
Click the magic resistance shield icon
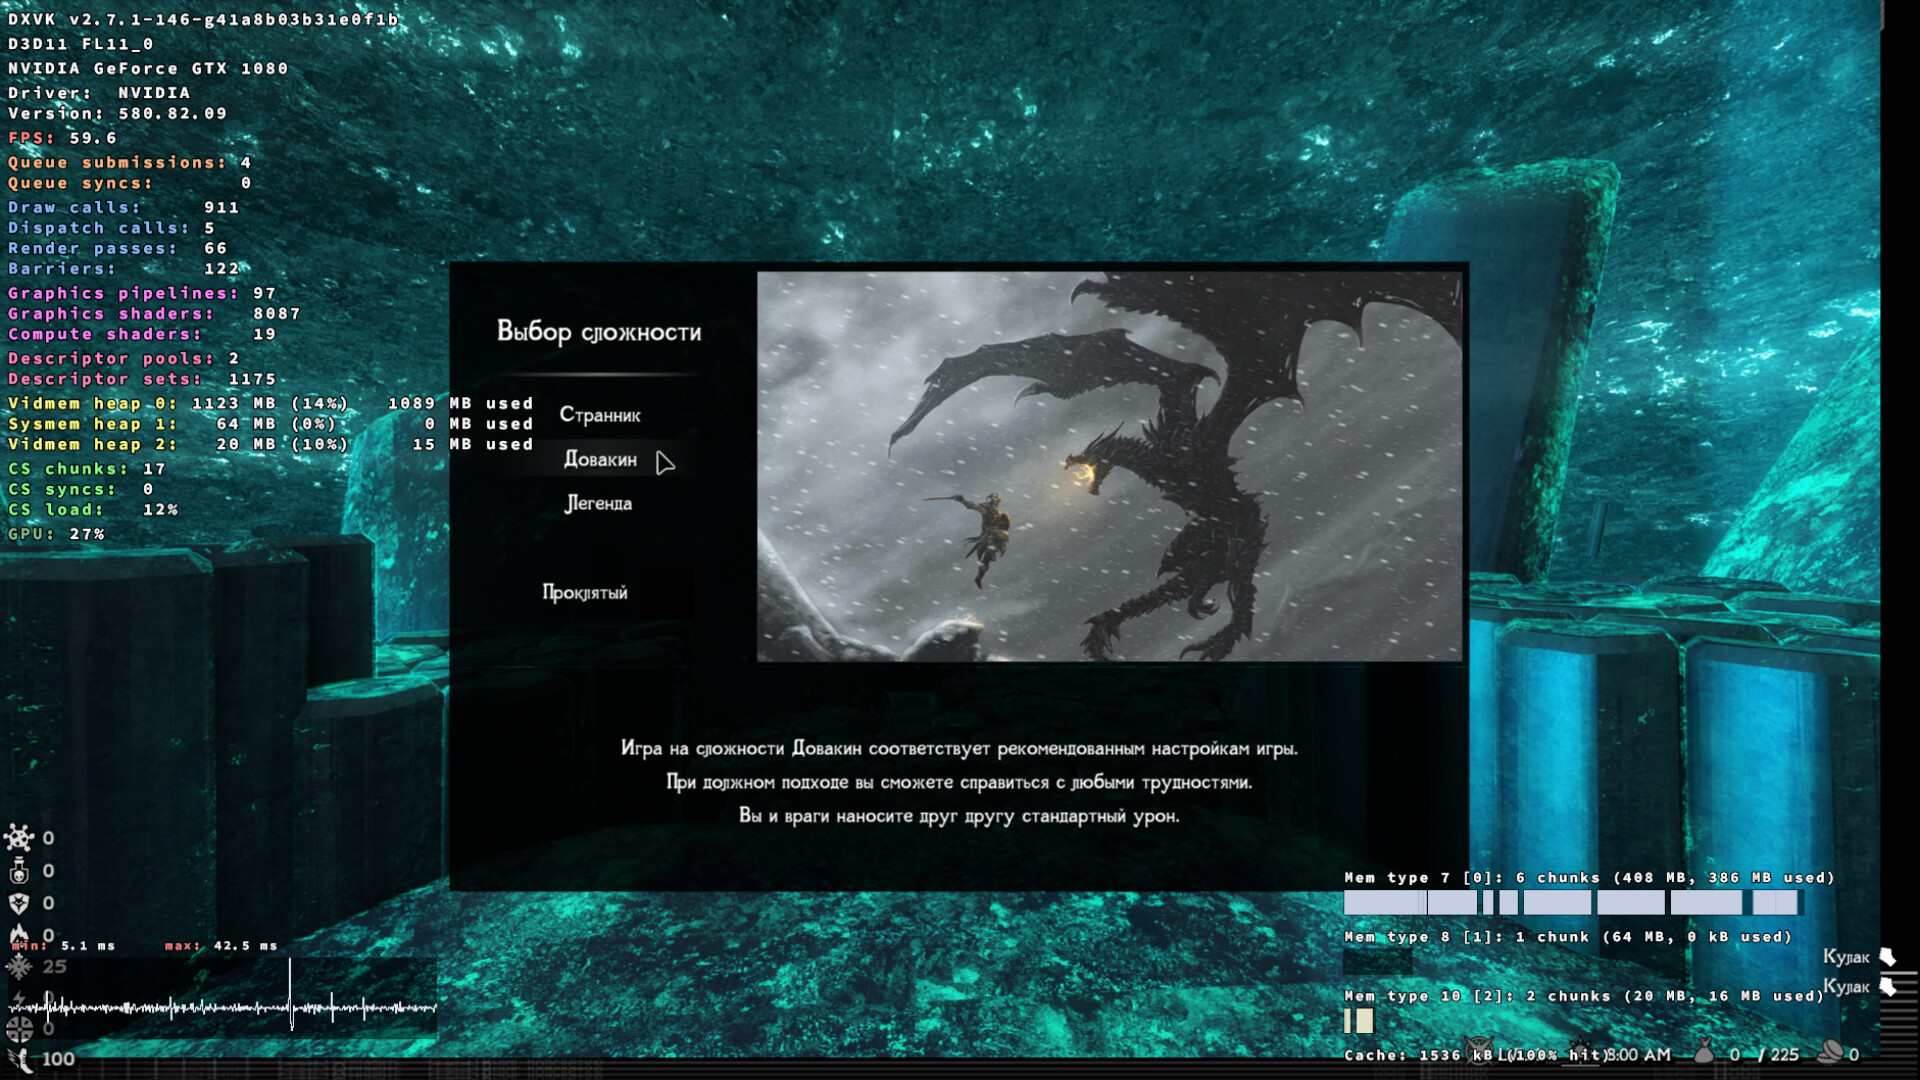19,904
